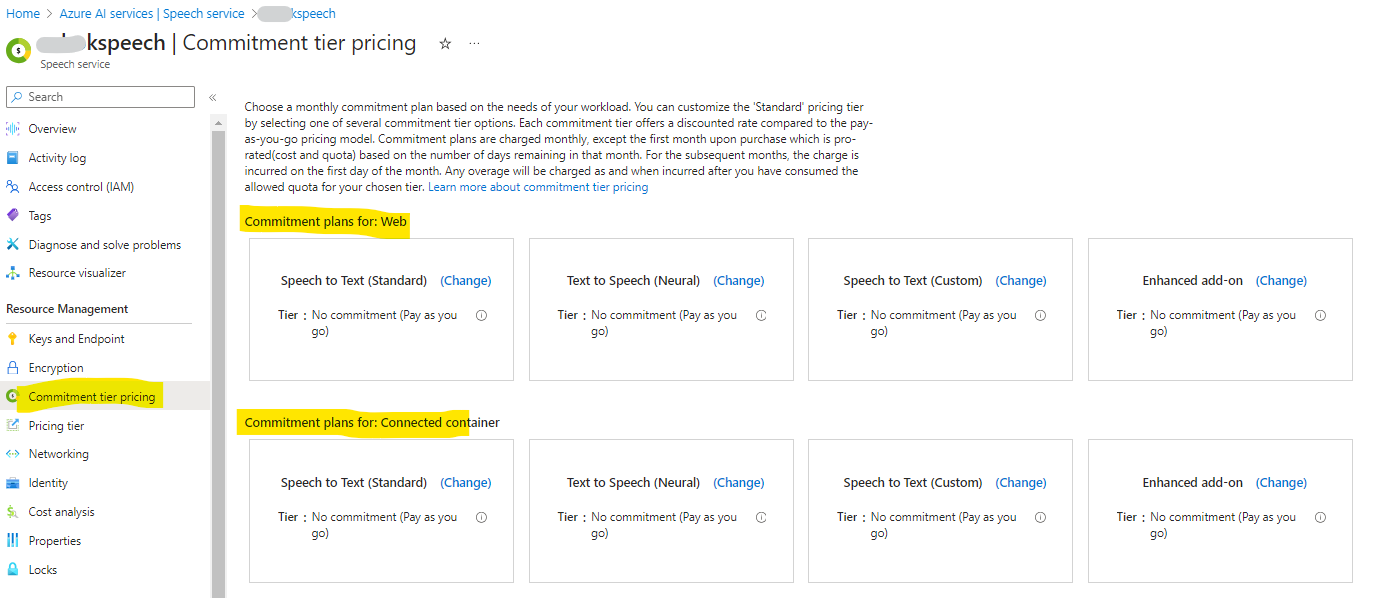Show tooltip info for Web Speech to Text tier
This screenshot has height=598, width=1385.
coord(481,314)
